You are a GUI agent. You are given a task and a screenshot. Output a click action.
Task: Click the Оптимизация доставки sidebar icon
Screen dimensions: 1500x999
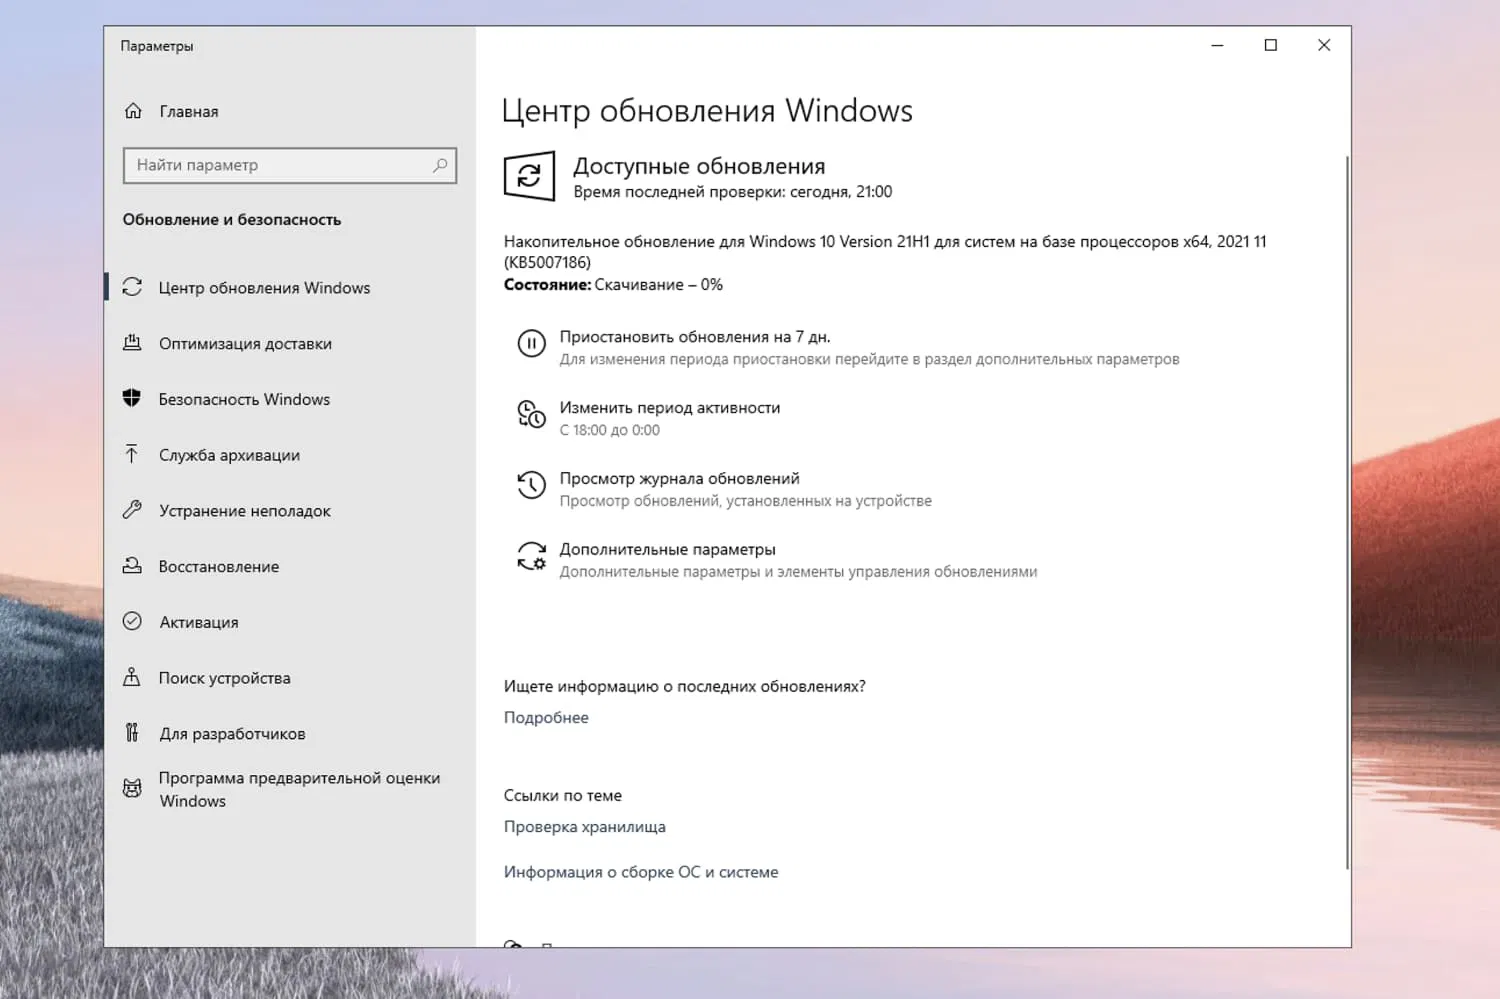[133, 343]
